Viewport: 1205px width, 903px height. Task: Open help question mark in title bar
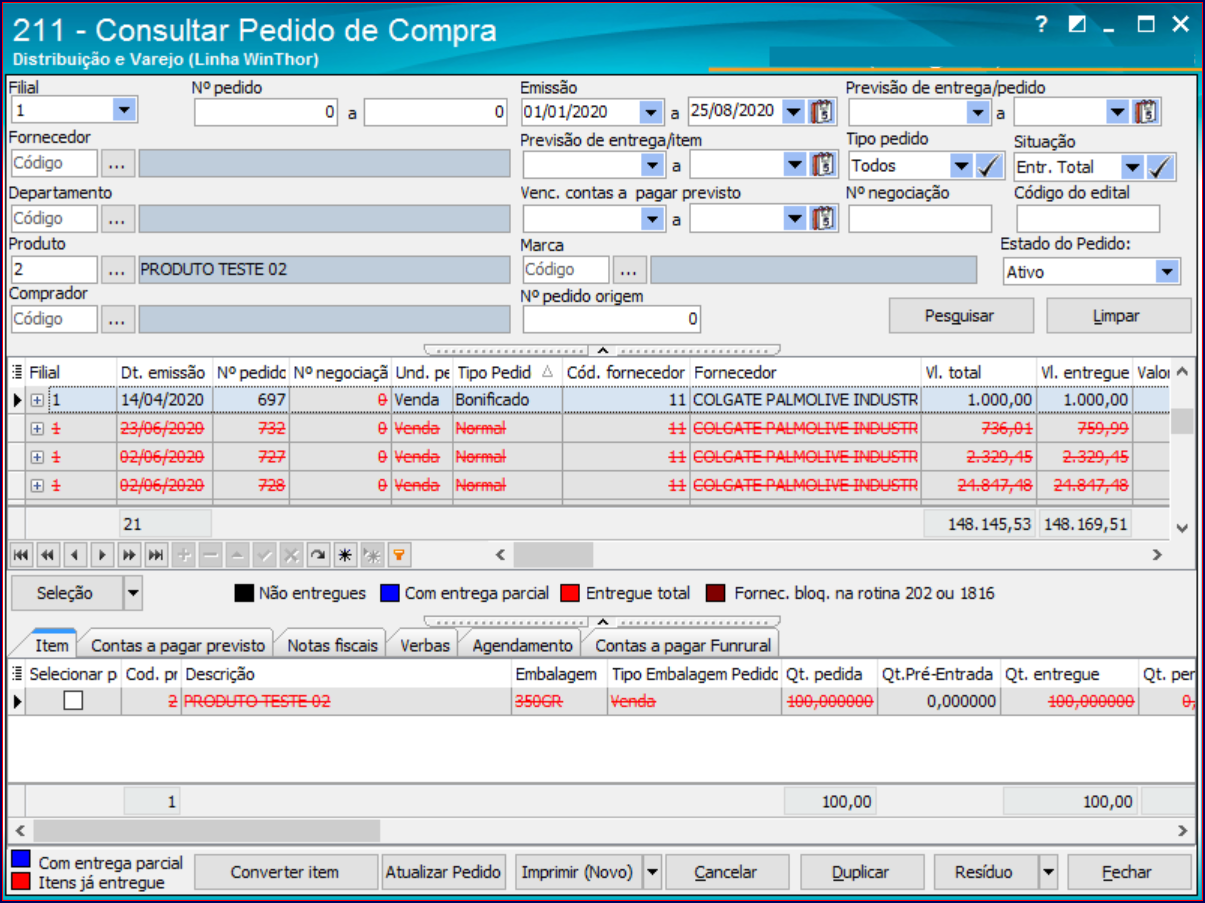(x=1041, y=25)
